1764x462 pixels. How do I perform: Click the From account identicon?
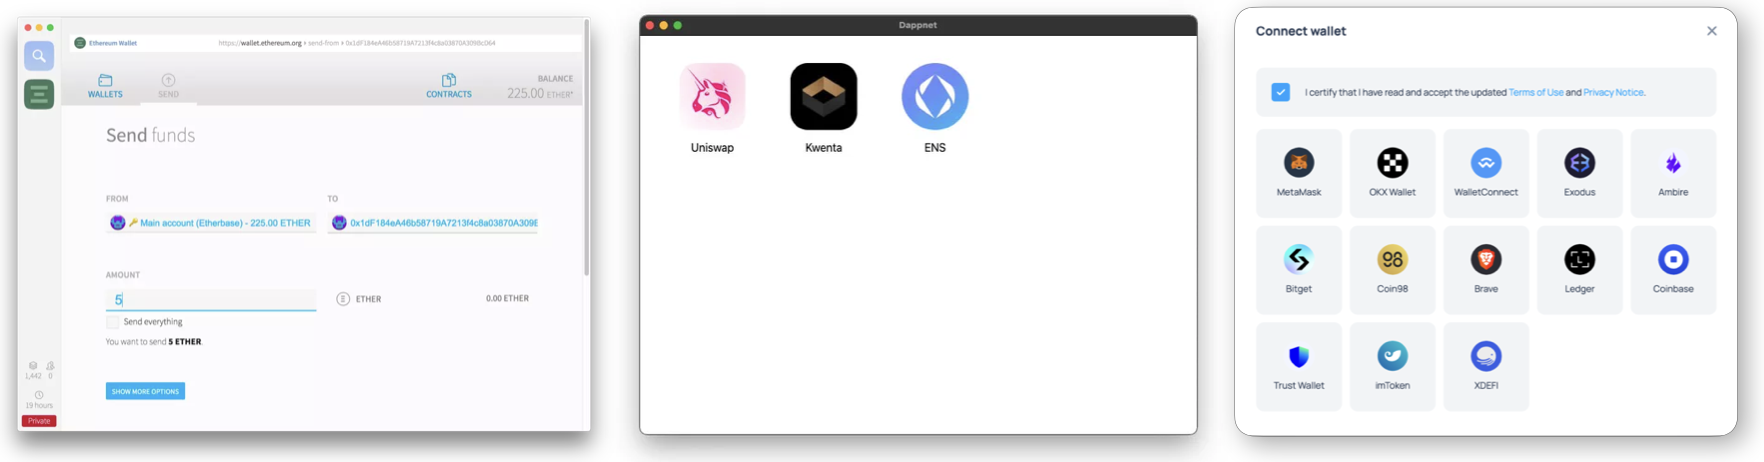tap(118, 223)
